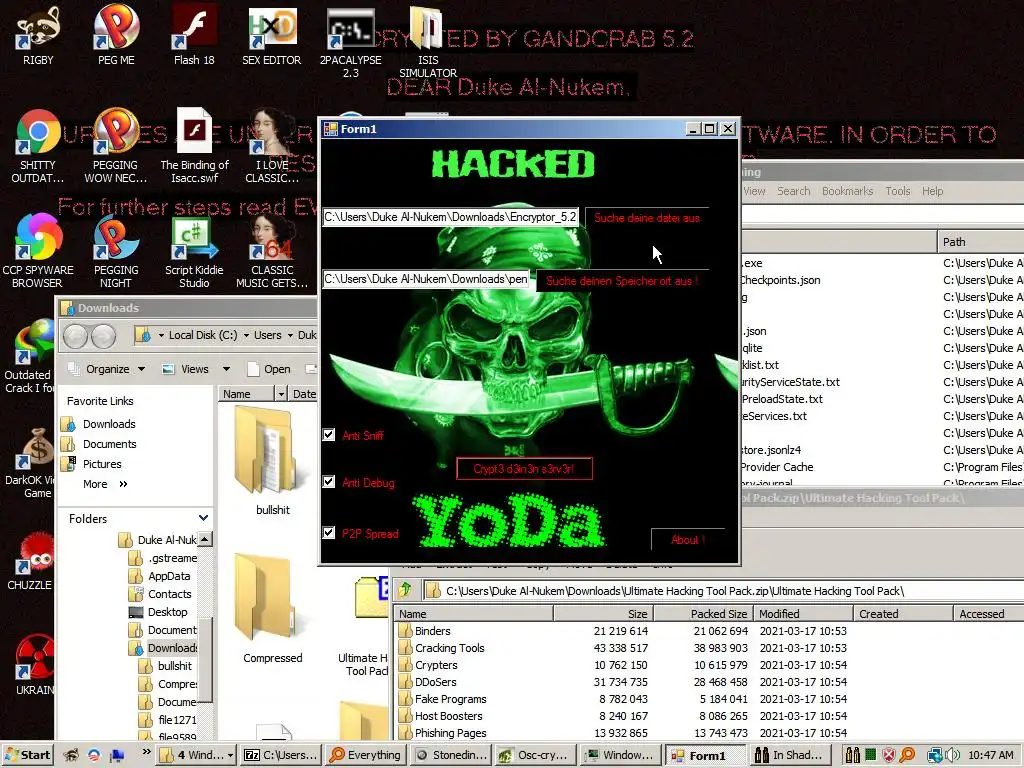1024x768 pixels.
Task: Open PEGGING NIGHT desktop icon
Action: point(116,251)
